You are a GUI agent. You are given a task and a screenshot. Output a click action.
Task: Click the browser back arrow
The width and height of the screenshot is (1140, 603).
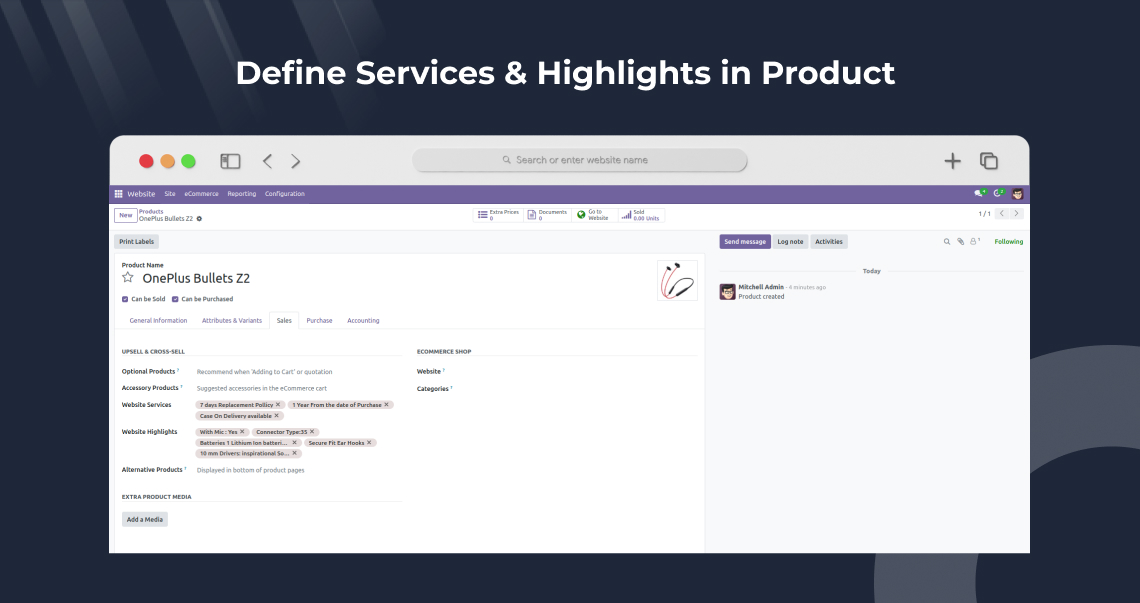268,161
